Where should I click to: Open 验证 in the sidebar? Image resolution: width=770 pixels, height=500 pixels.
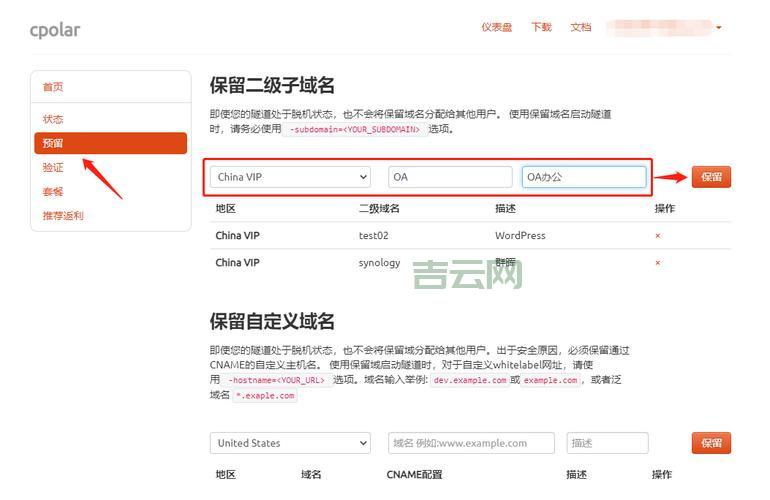(x=53, y=167)
